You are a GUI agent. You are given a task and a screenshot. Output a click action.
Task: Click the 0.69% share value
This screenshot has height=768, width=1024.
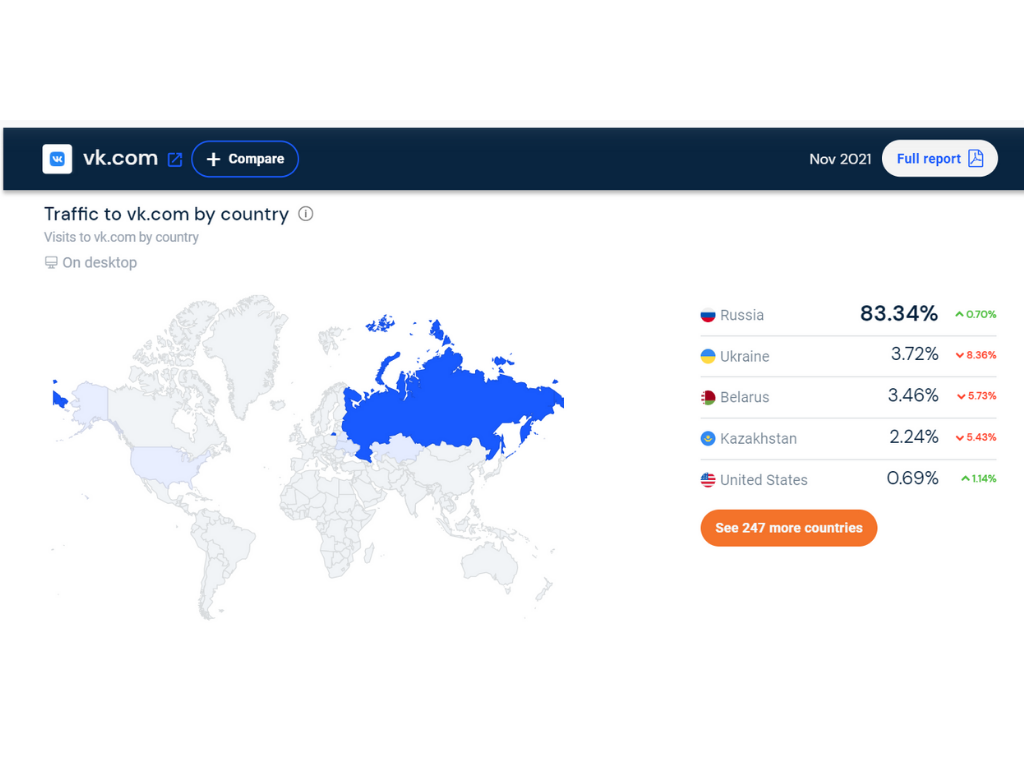coord(912,478)
